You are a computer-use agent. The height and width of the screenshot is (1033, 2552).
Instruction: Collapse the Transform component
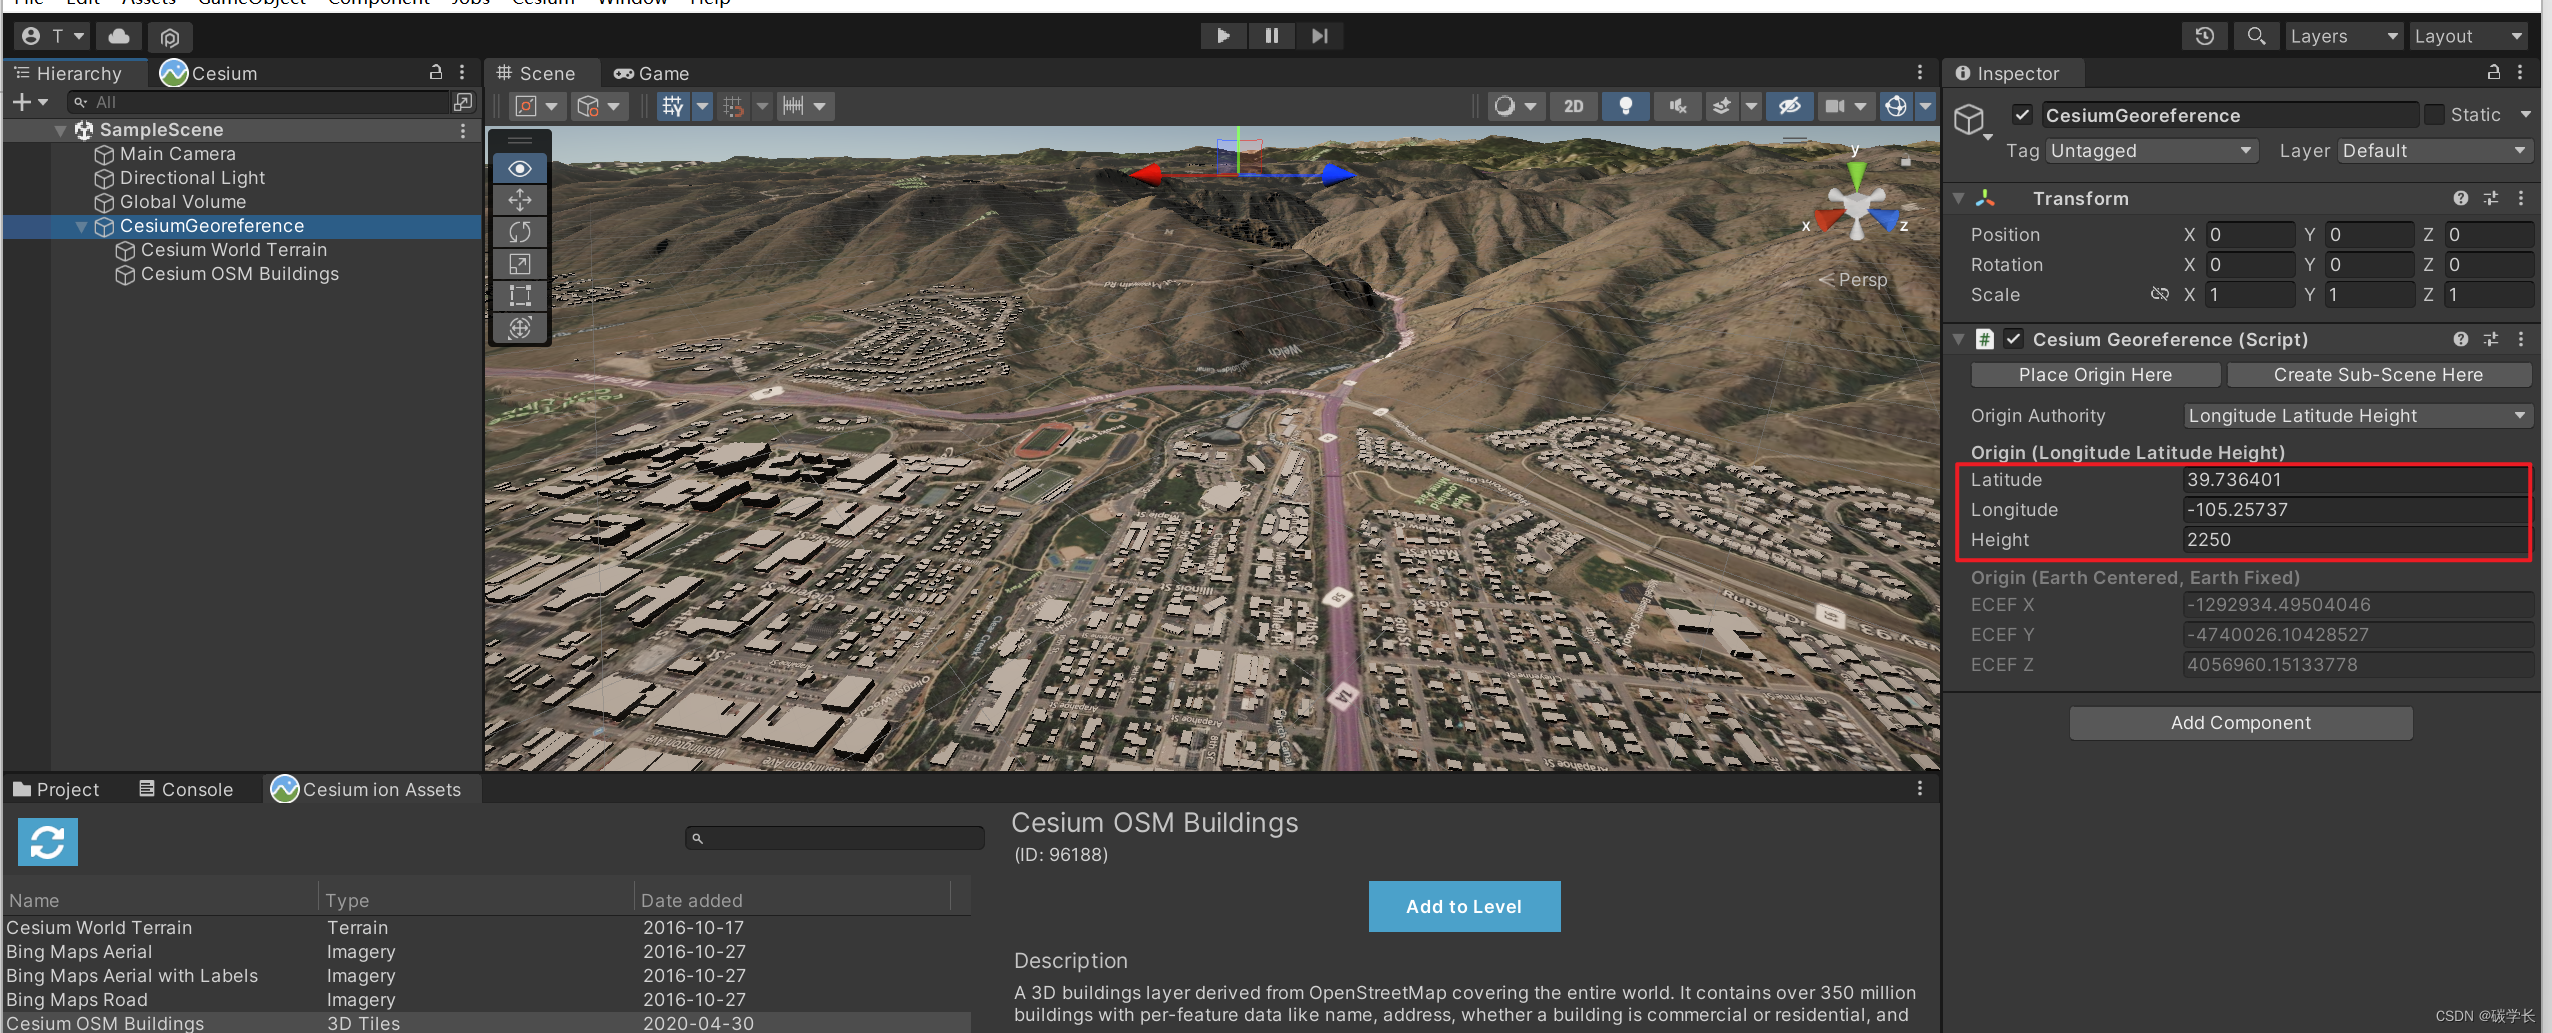1958,198
